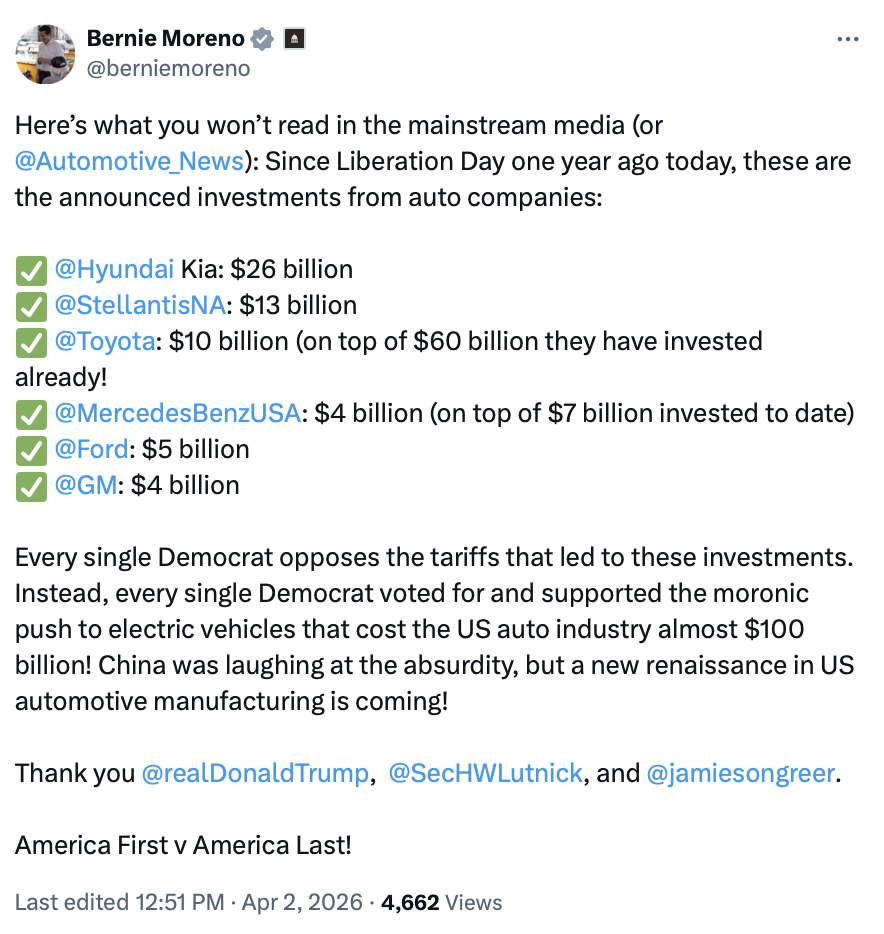Click the government affiliation badge icon

[294, 39]
